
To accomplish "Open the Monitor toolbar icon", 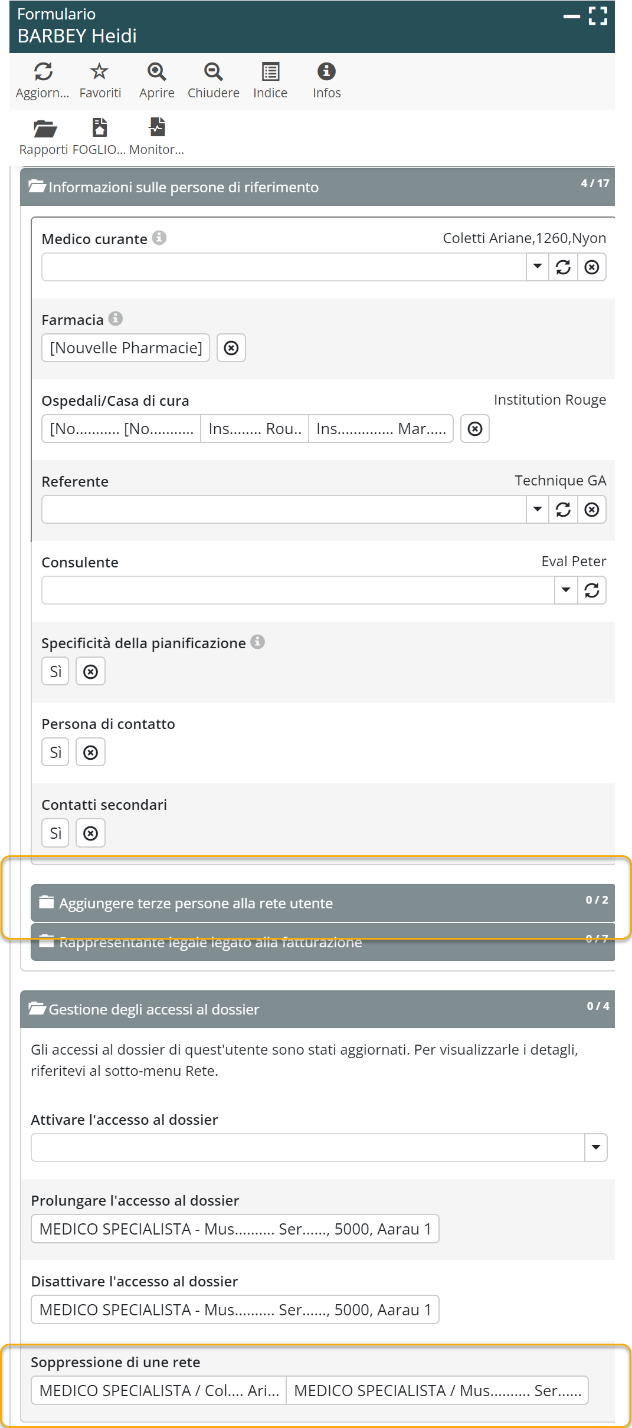I will [x=156, y=129].
